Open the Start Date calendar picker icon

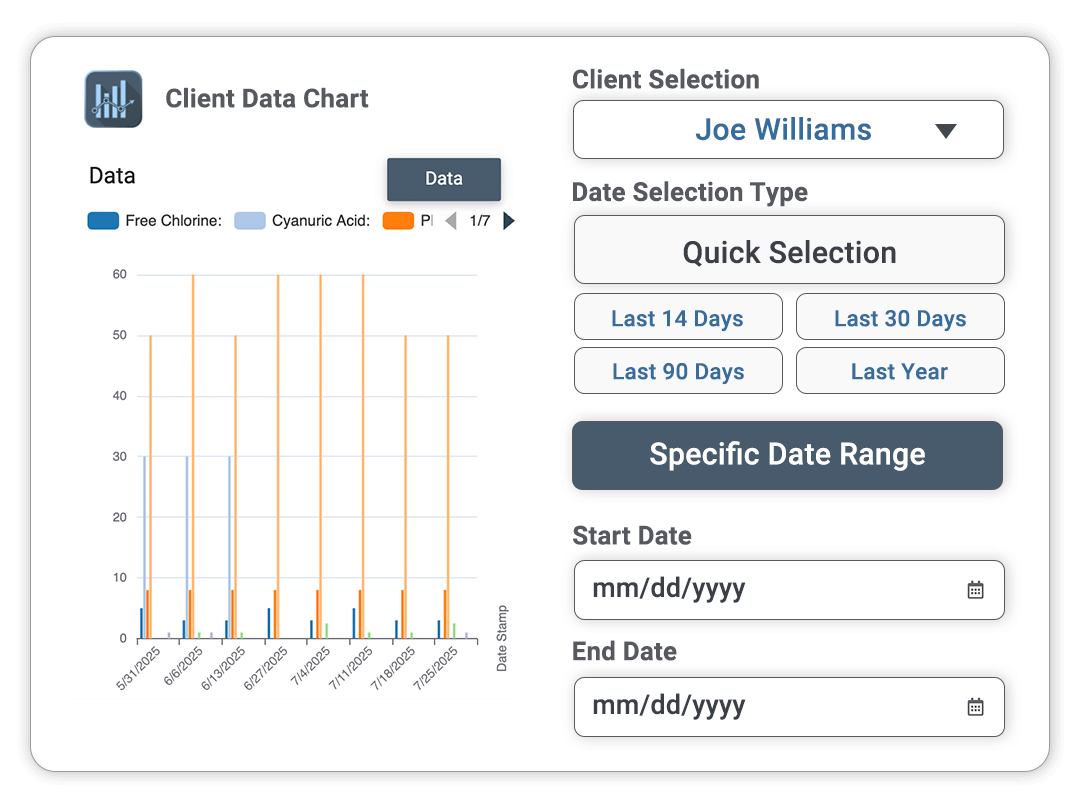coord(975,590)
